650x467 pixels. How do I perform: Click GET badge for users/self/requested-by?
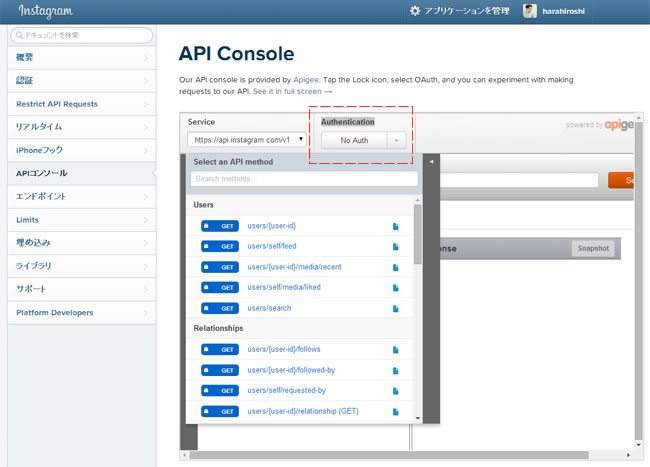(x=220, y=390)
